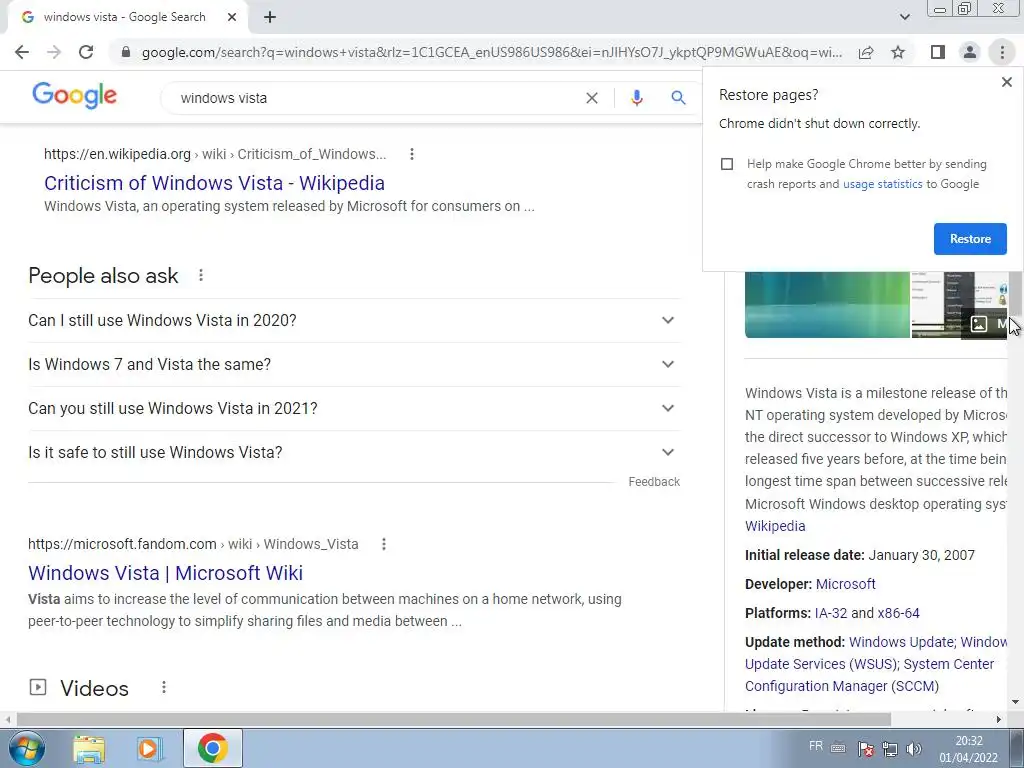Image resolution: width=1024 pixels, height=768 pixels.
Task: Open the x86-64 platform link
Action: [x=899, y=613]
